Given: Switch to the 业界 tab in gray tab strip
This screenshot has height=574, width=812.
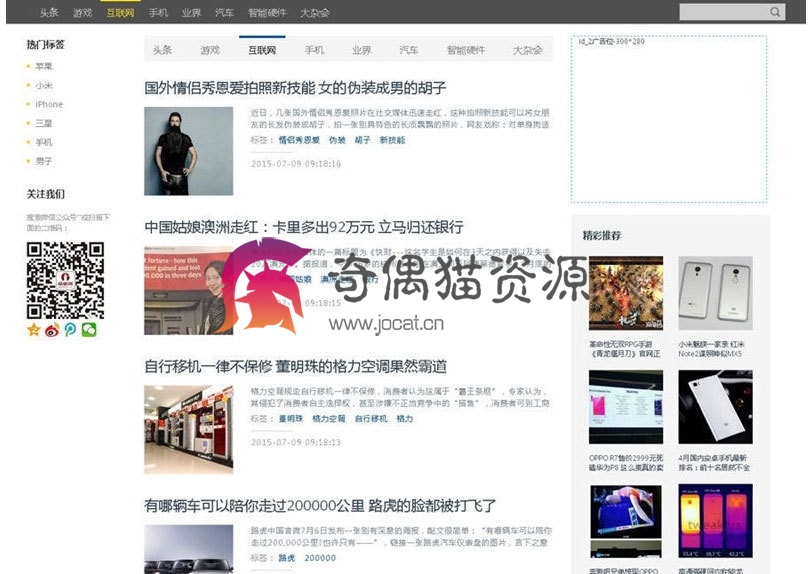Looking at the screenshot, I should point(361,50).
